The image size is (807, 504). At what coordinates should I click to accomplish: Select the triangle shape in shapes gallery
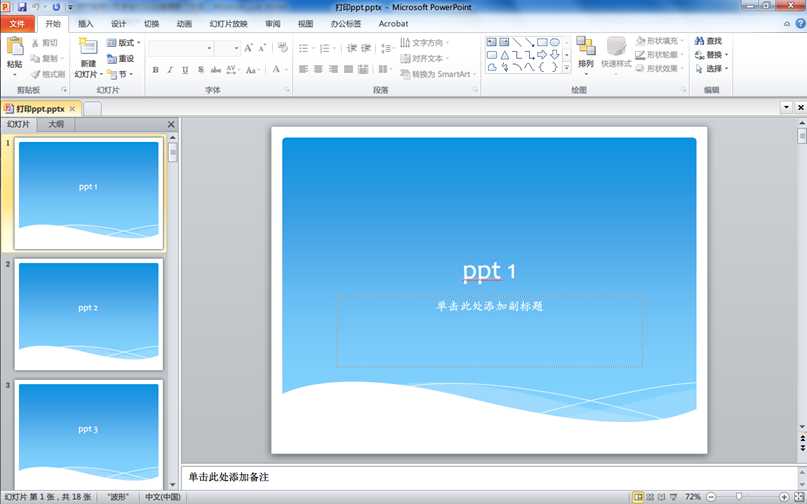point(505,55)
